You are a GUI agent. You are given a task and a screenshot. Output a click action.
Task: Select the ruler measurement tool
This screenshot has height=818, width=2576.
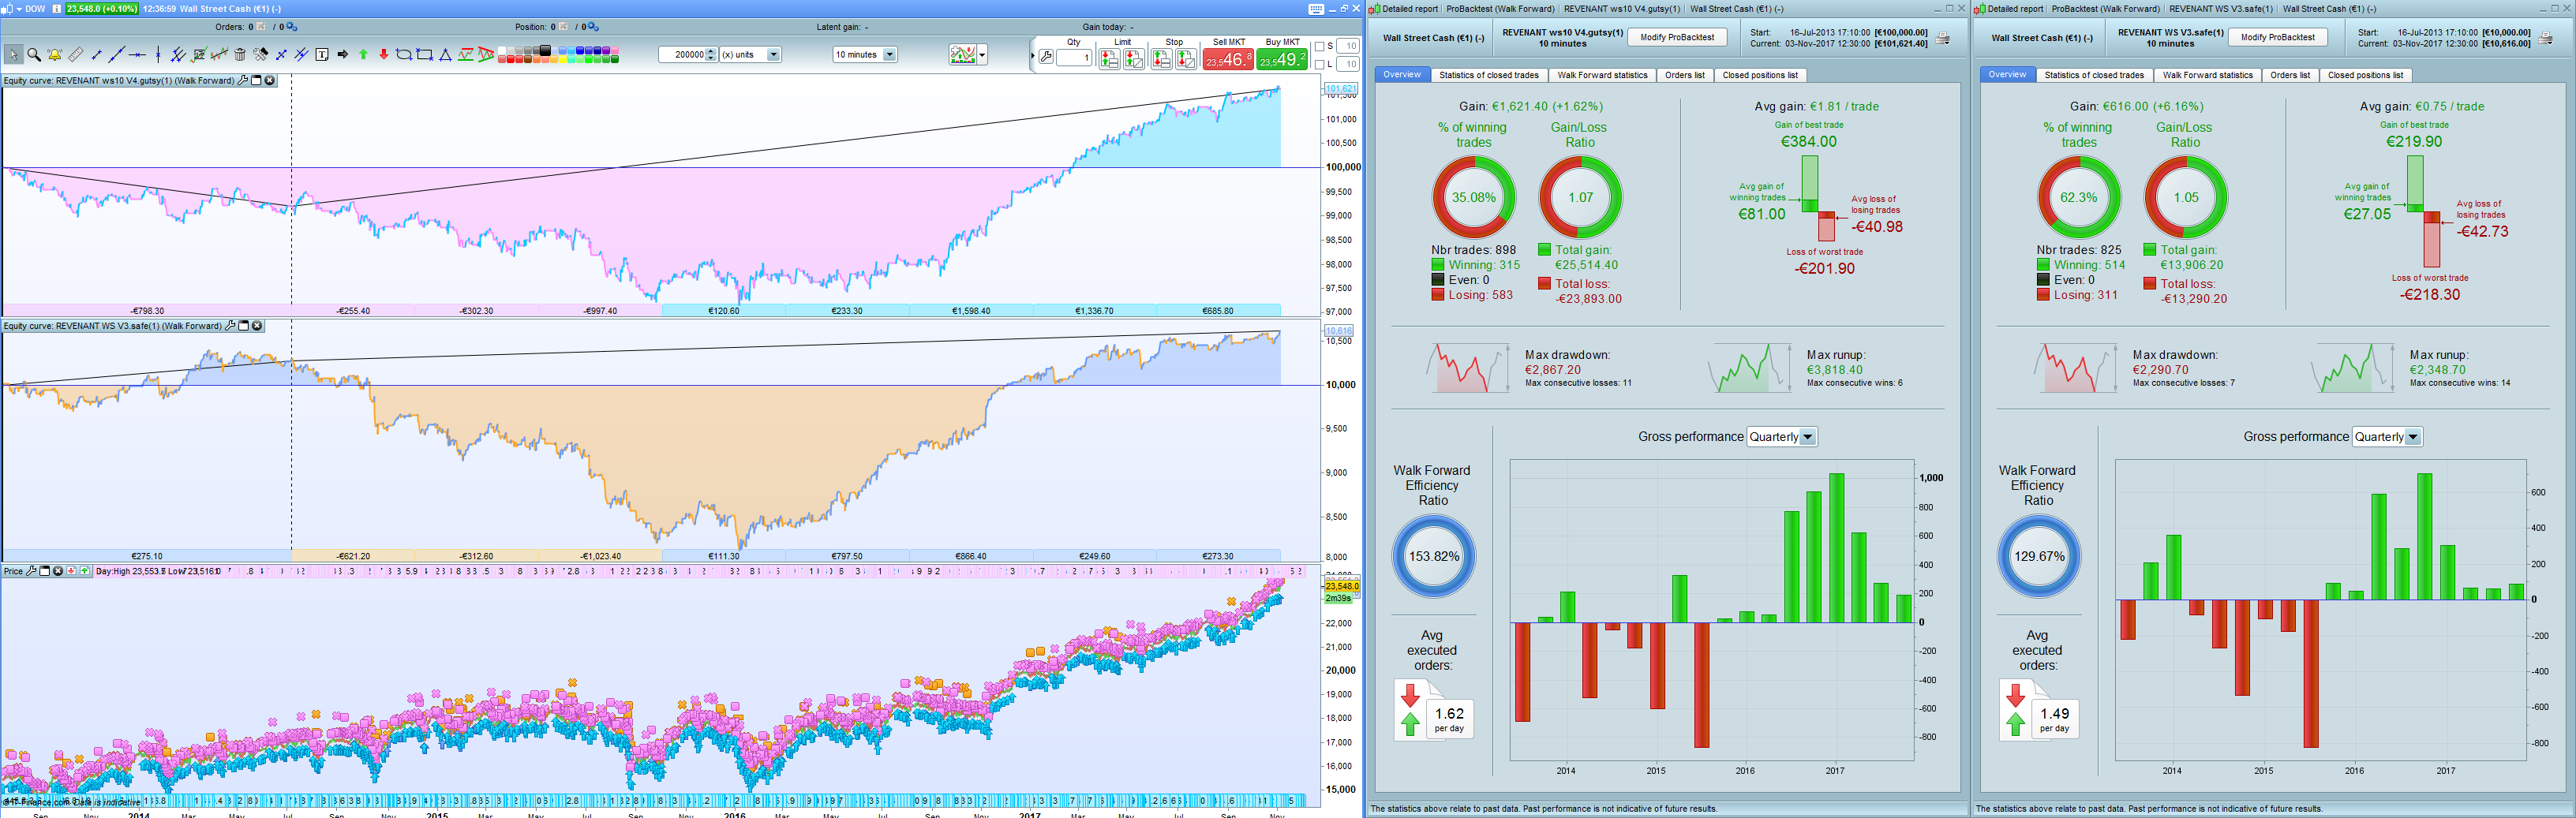point(76,55)
